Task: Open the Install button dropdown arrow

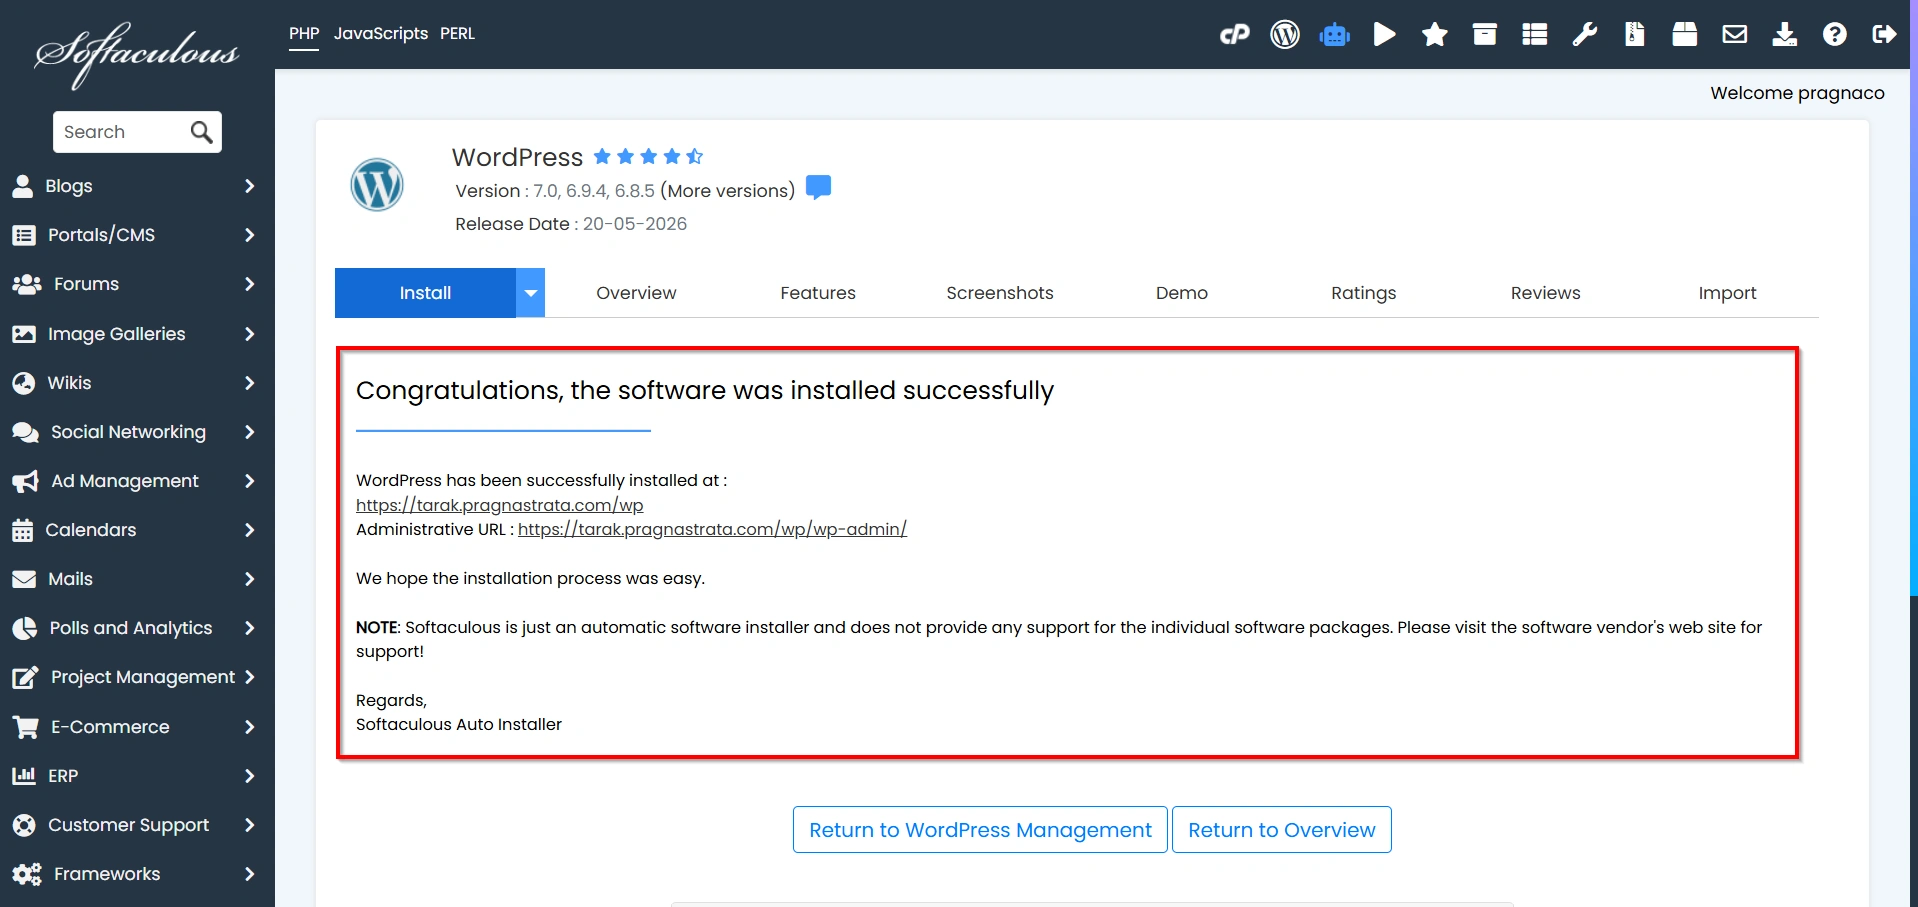Action: (x=531, y=293)
